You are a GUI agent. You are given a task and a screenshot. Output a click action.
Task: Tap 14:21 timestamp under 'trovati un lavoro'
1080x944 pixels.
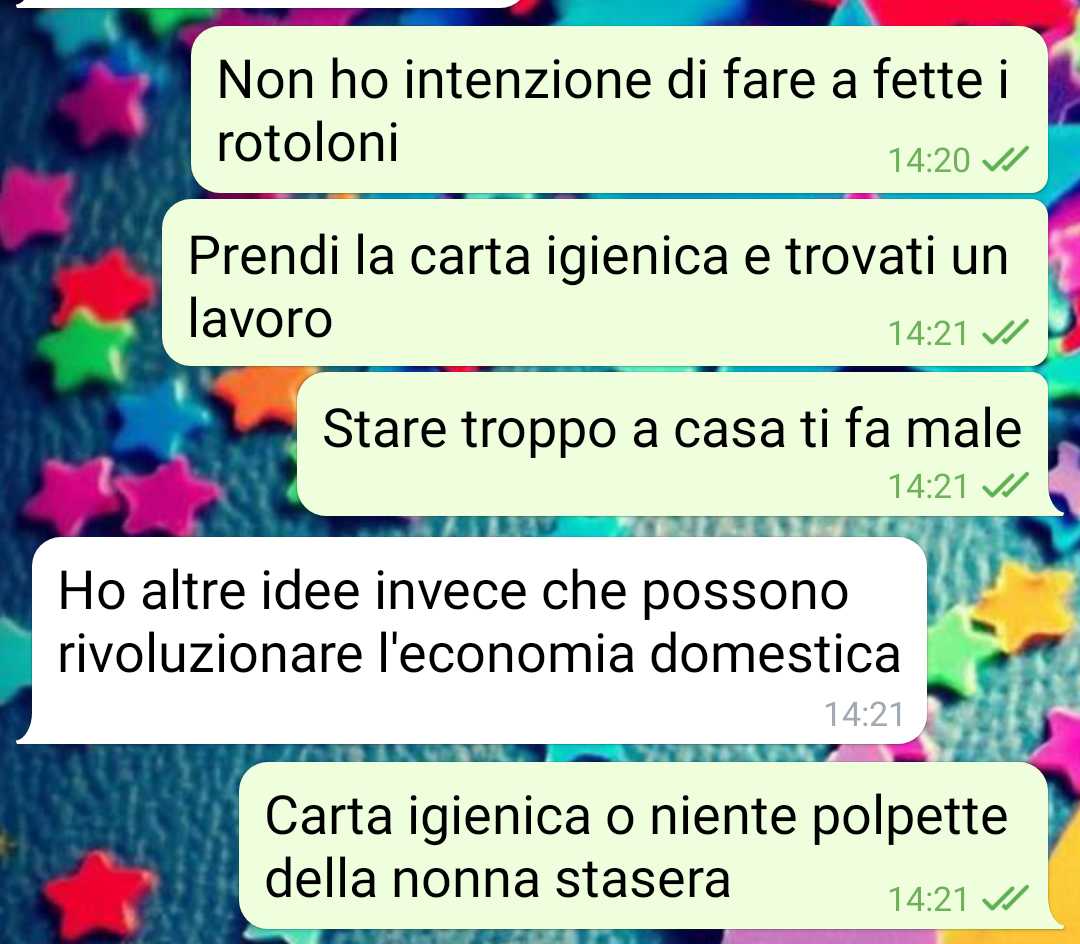[x=928, y=333]
